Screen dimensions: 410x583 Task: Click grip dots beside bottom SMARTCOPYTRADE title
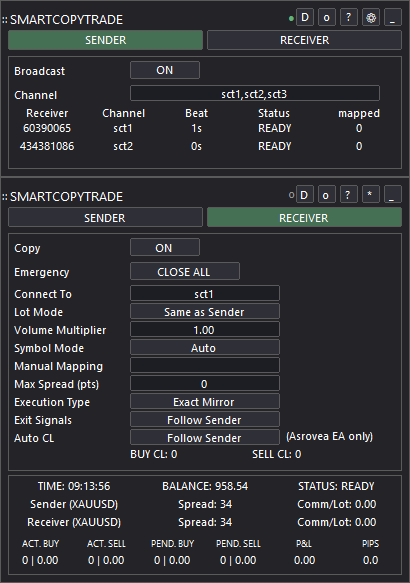click(5, 197)
